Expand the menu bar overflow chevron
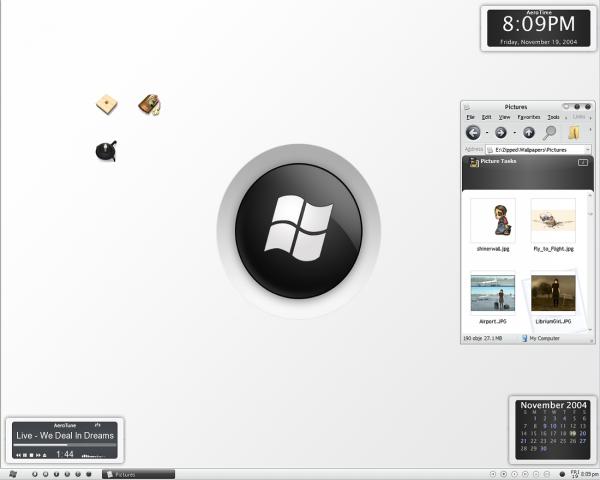Viewport: 600px width, 480px height. pos(566,118)
